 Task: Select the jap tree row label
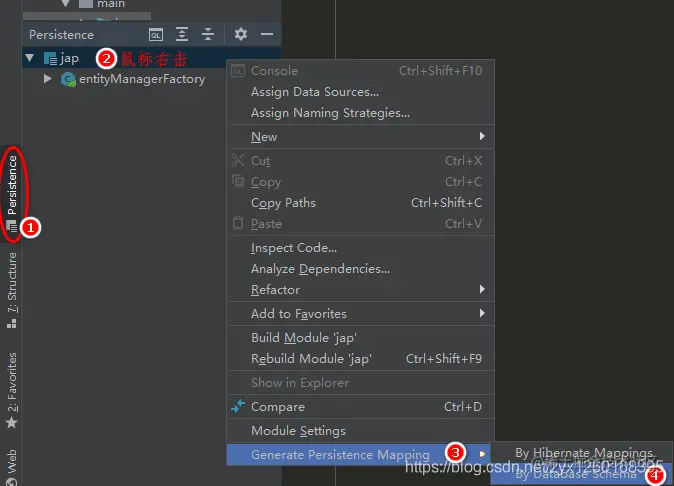click(x=70, y=58)
